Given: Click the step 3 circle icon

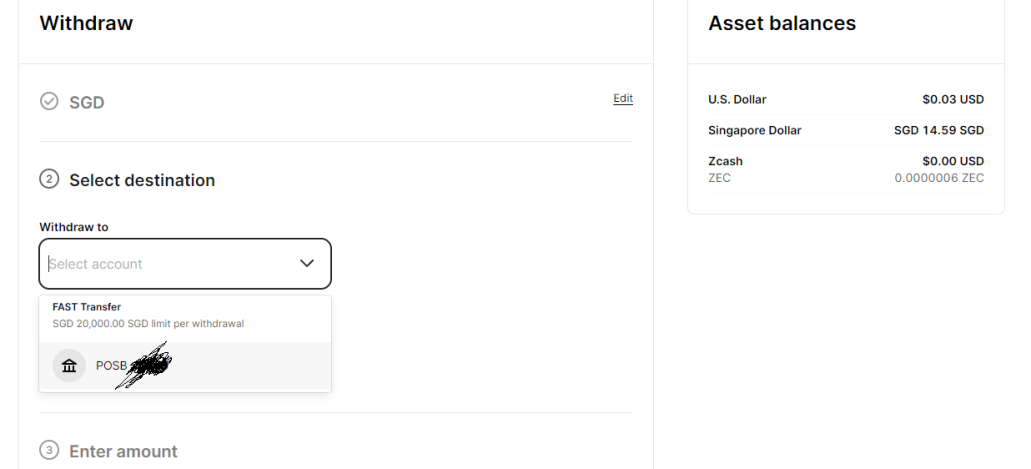Looking at the screenshot, I should 49,451.
